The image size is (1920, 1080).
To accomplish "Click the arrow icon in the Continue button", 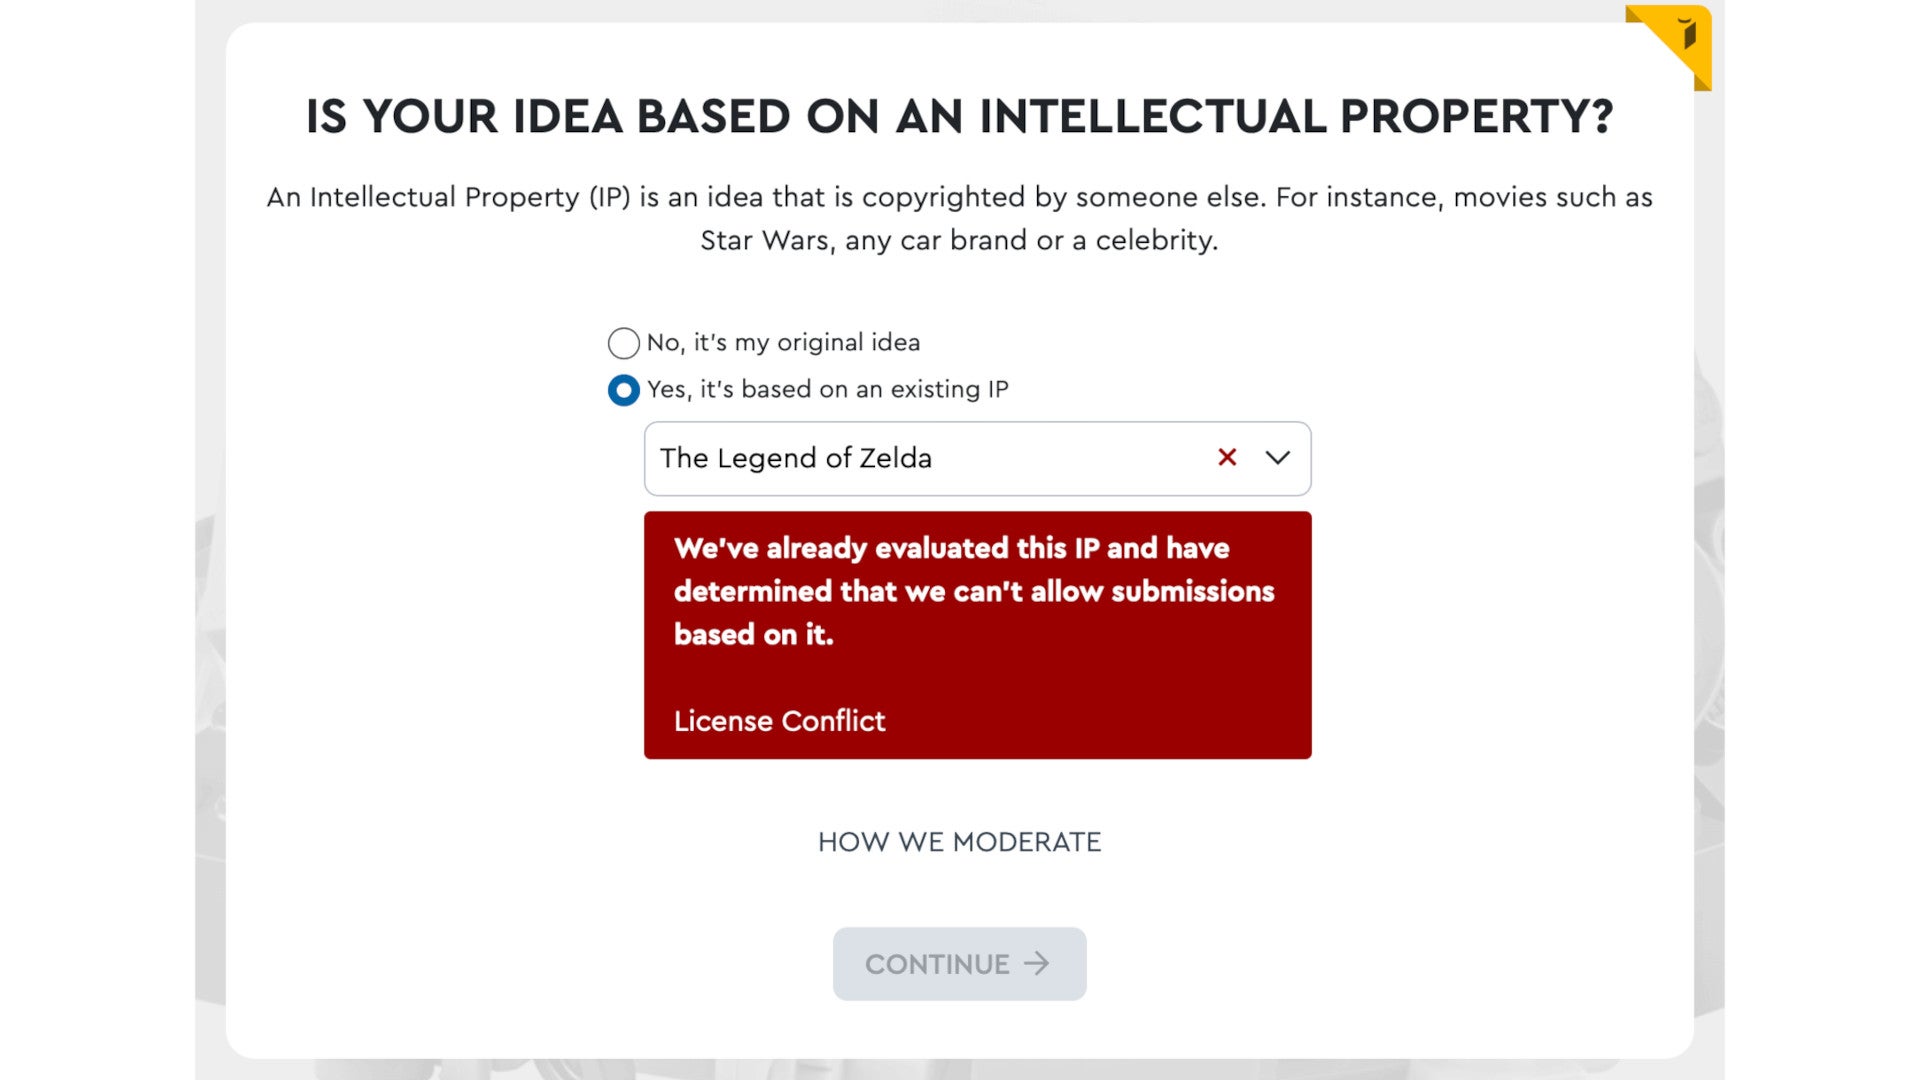I will [1037, 964].
